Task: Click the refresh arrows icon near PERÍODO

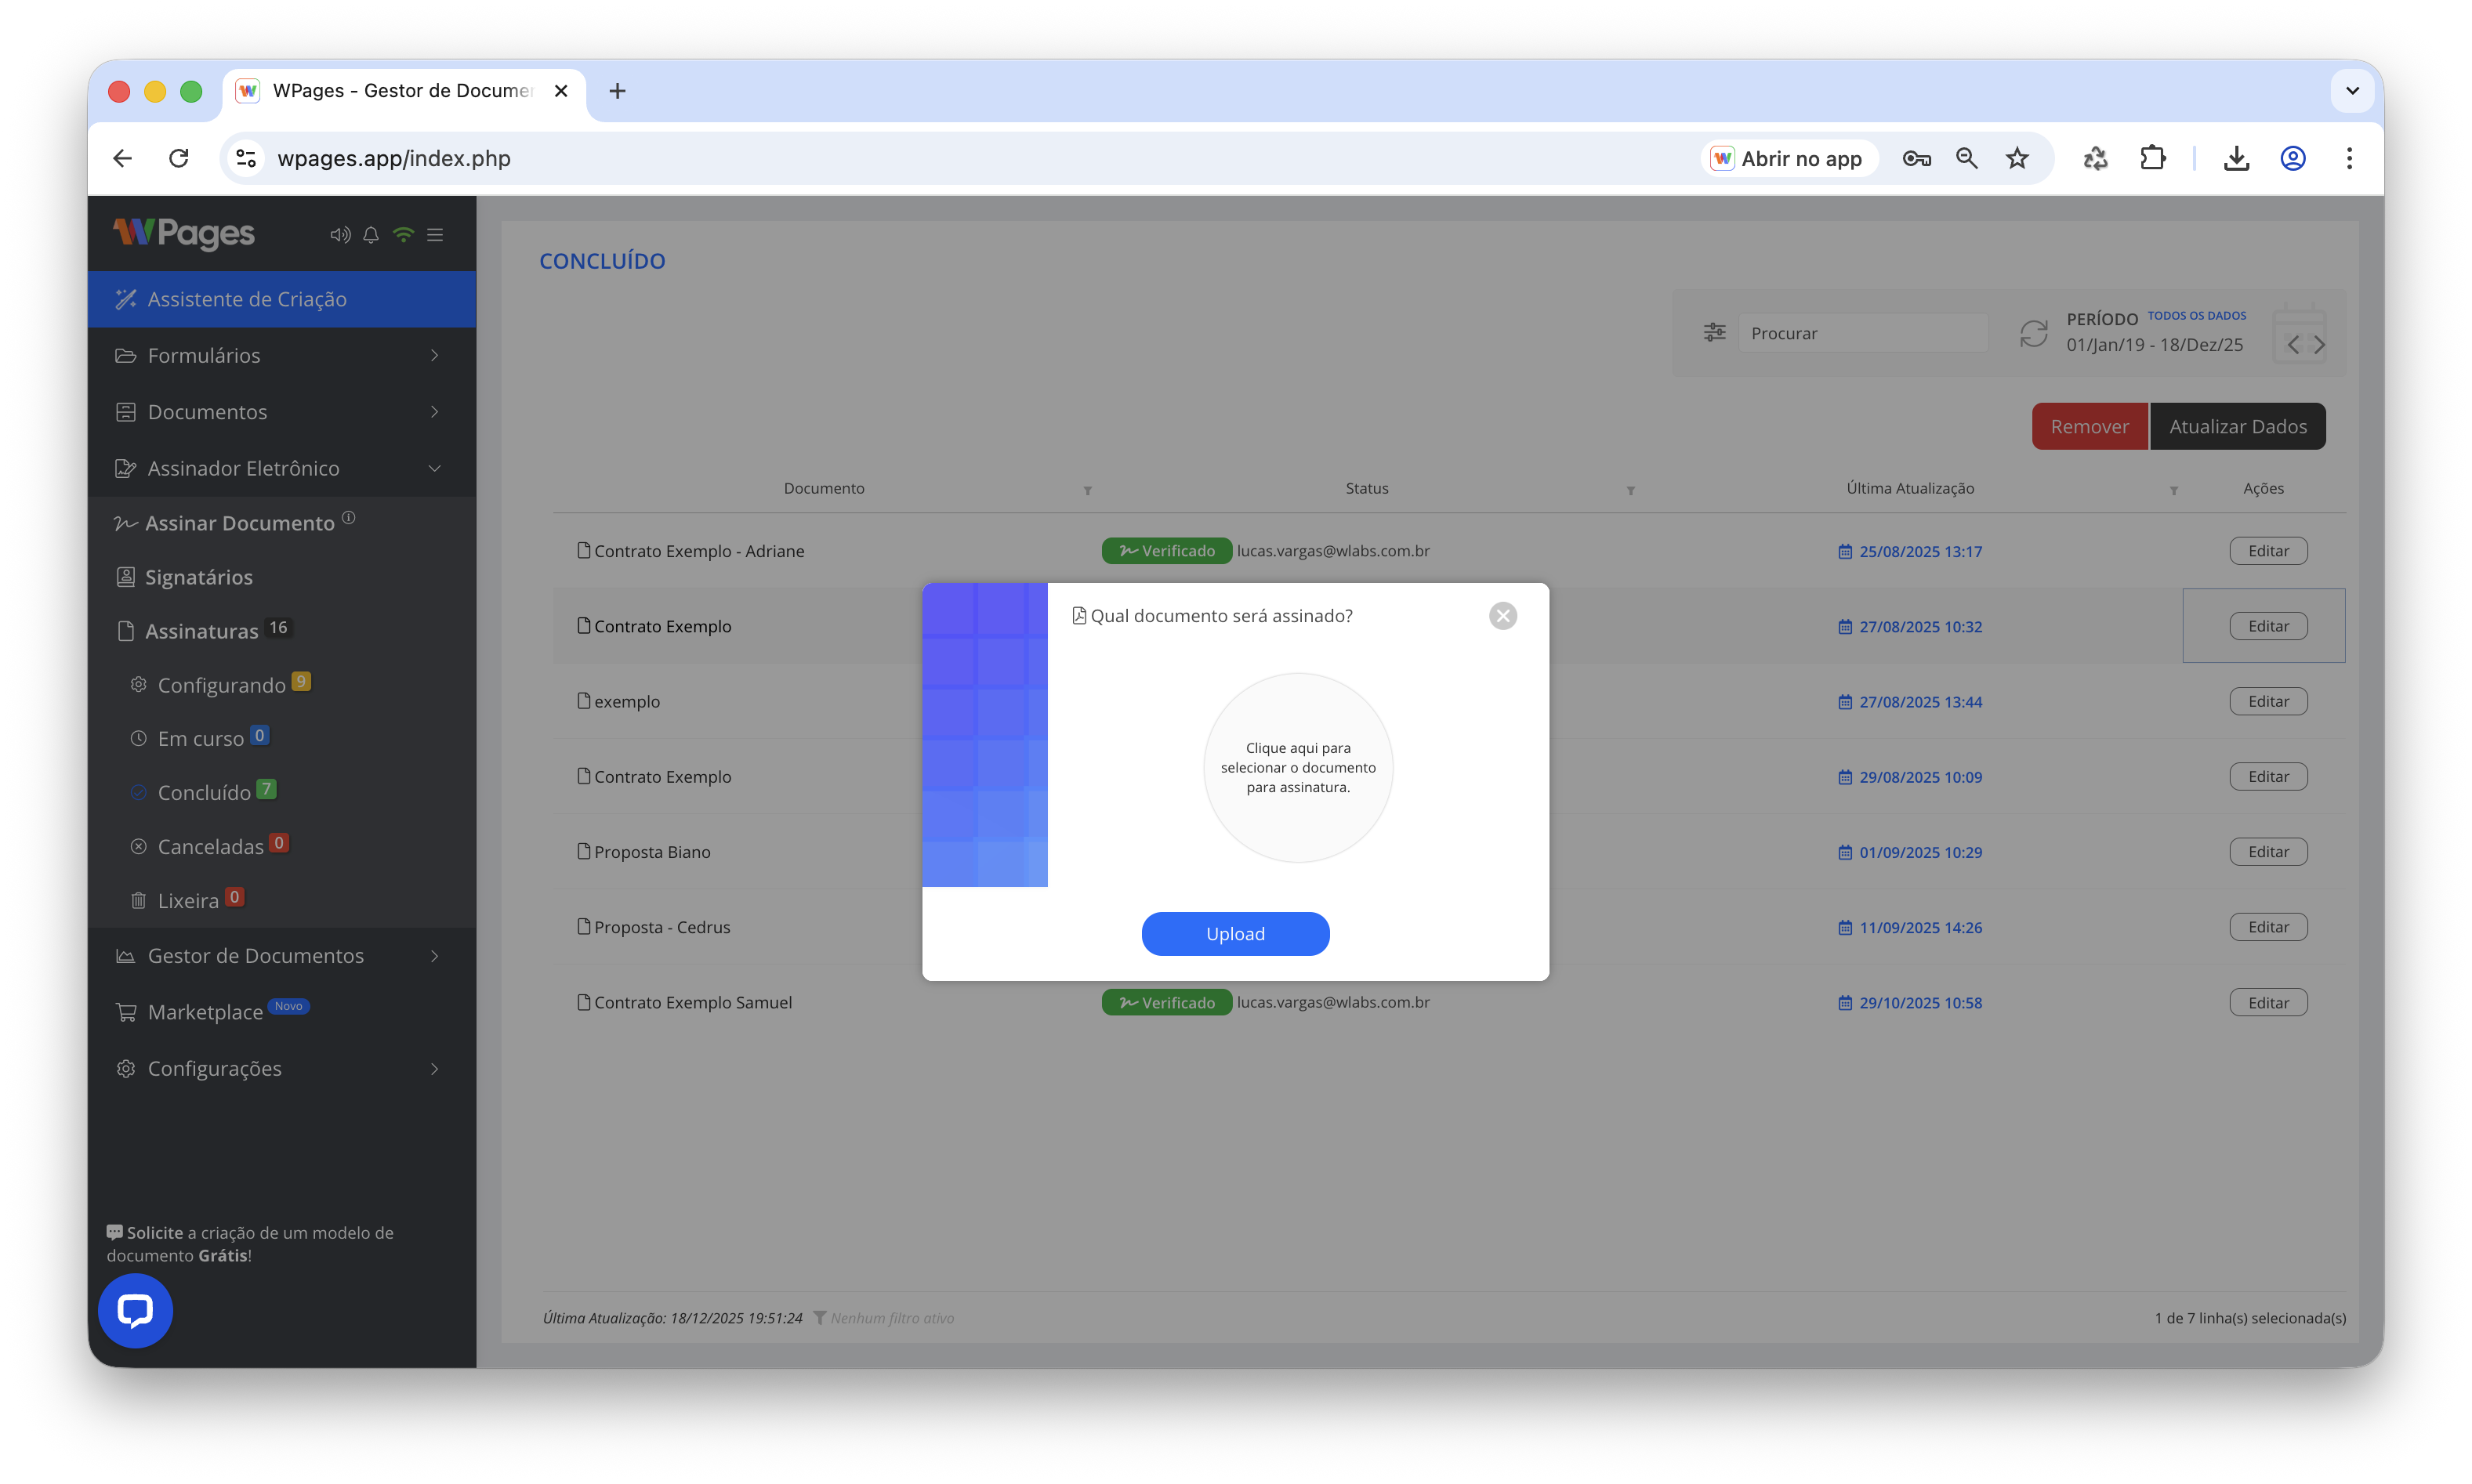Action: pos(2034,333)
